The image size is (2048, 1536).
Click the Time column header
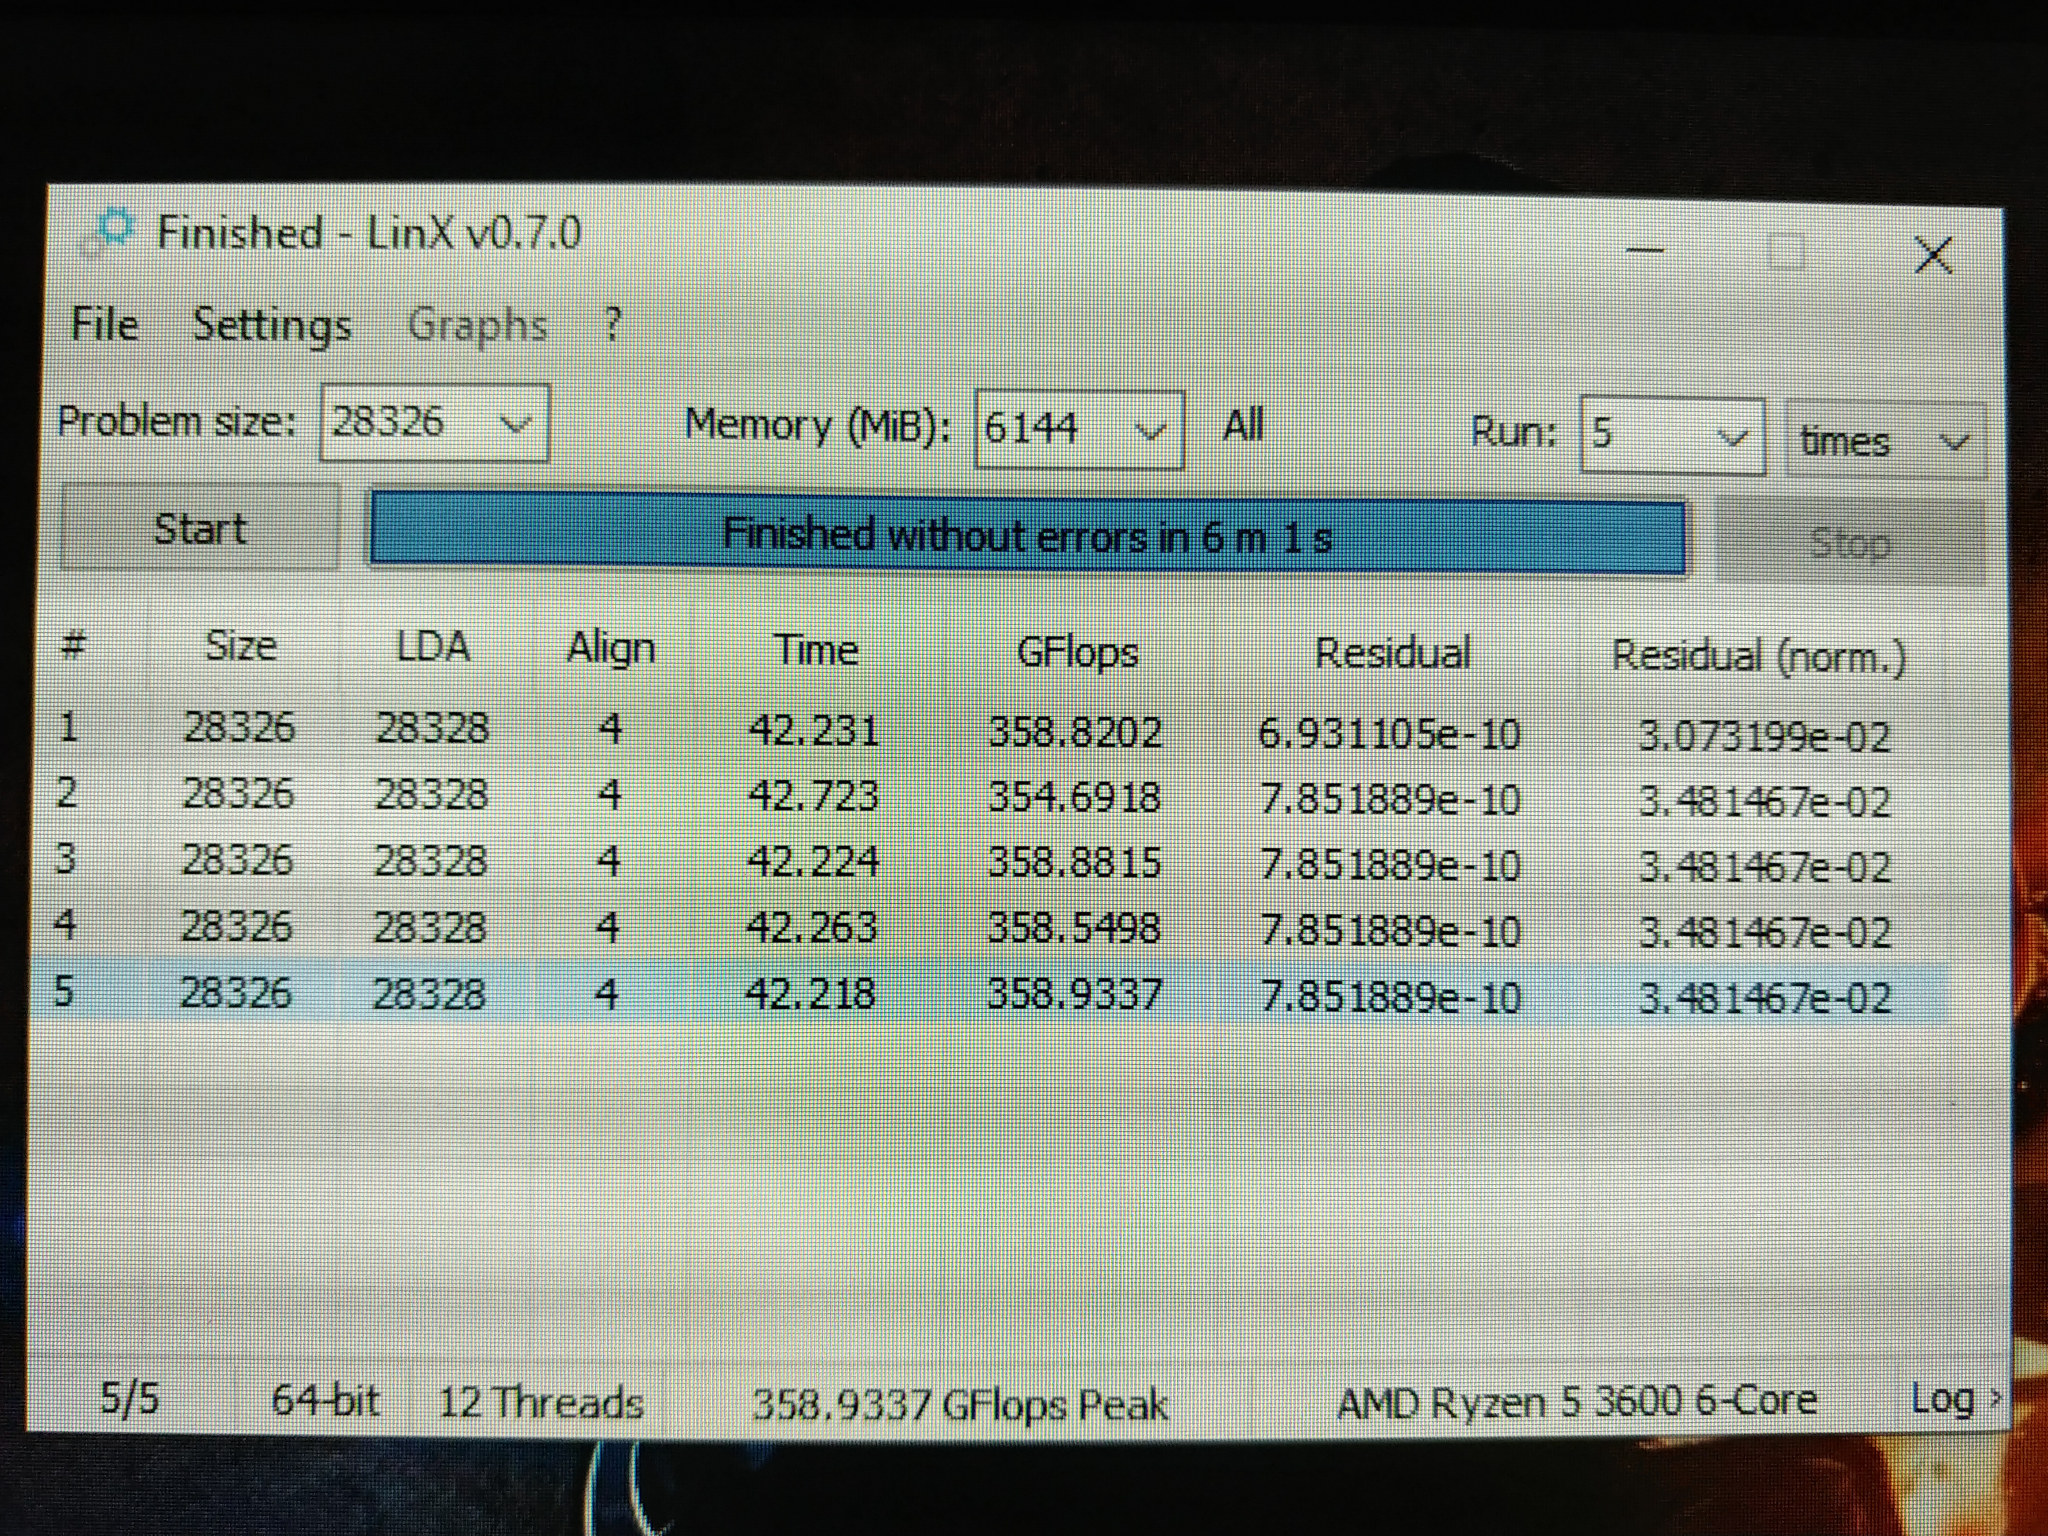[x=816, y=651]
